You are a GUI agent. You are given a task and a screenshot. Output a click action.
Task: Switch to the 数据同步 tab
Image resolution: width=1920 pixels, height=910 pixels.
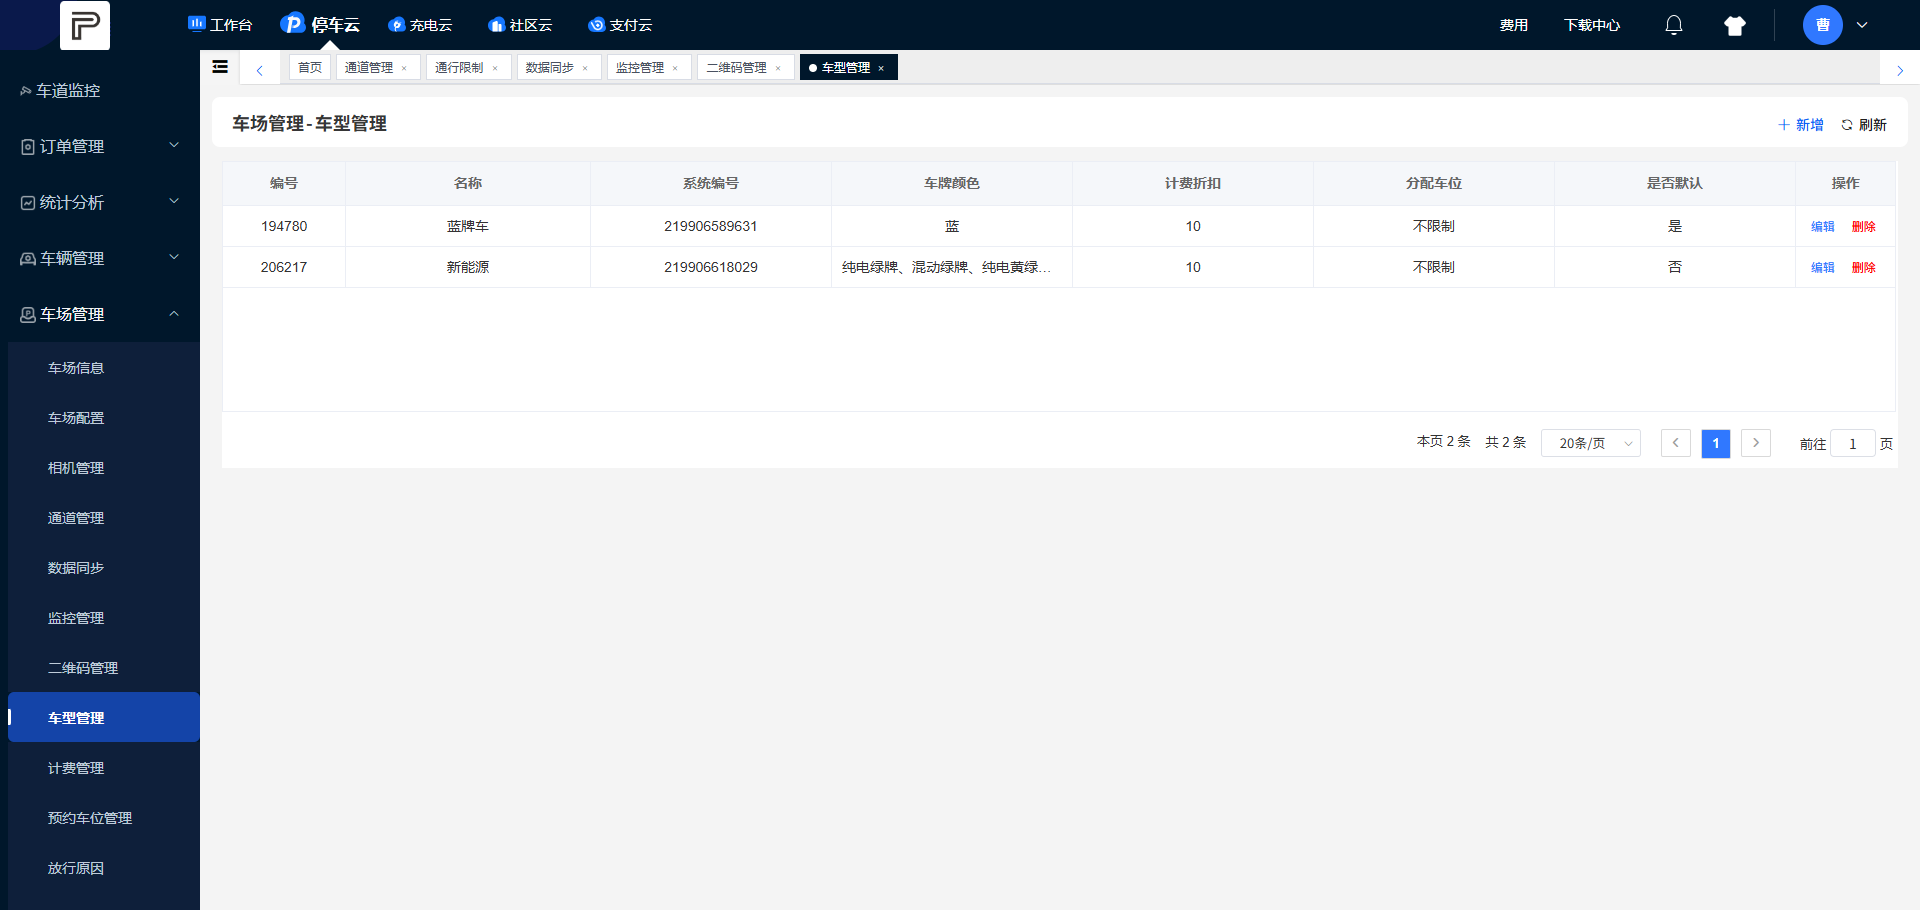(550, 67)
